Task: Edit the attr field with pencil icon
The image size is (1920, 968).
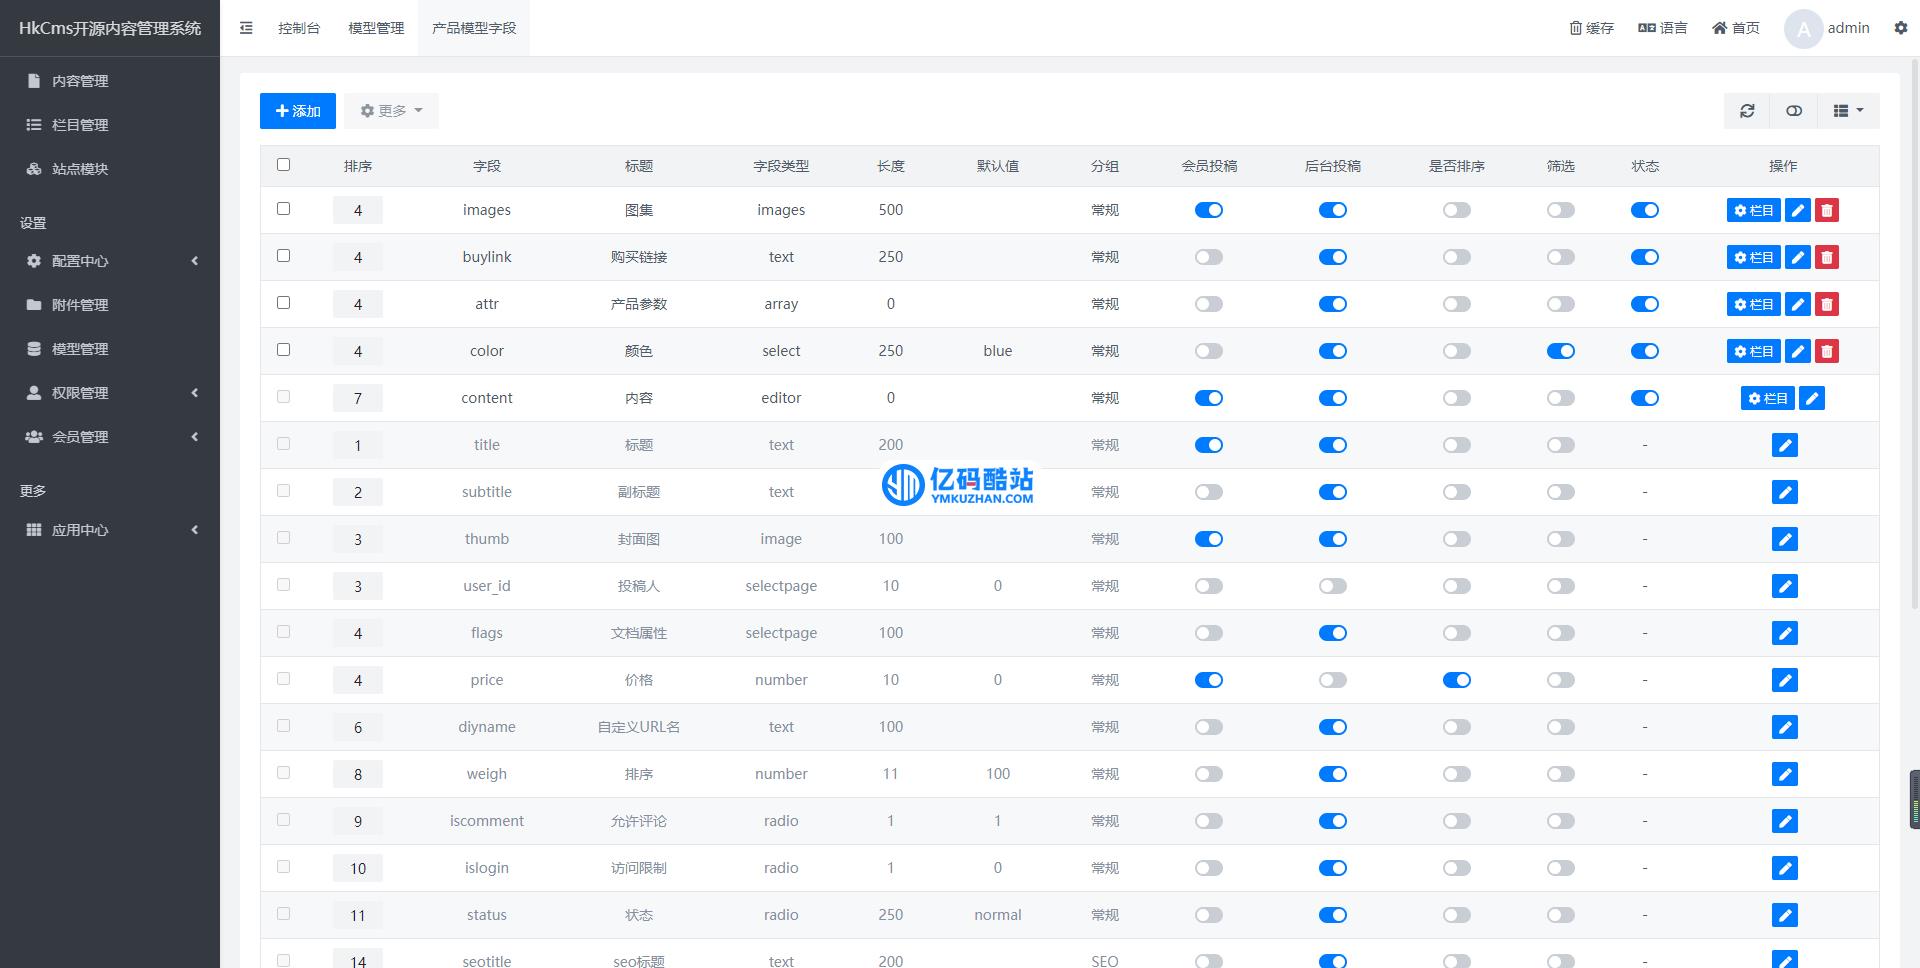Action: 1798,304
